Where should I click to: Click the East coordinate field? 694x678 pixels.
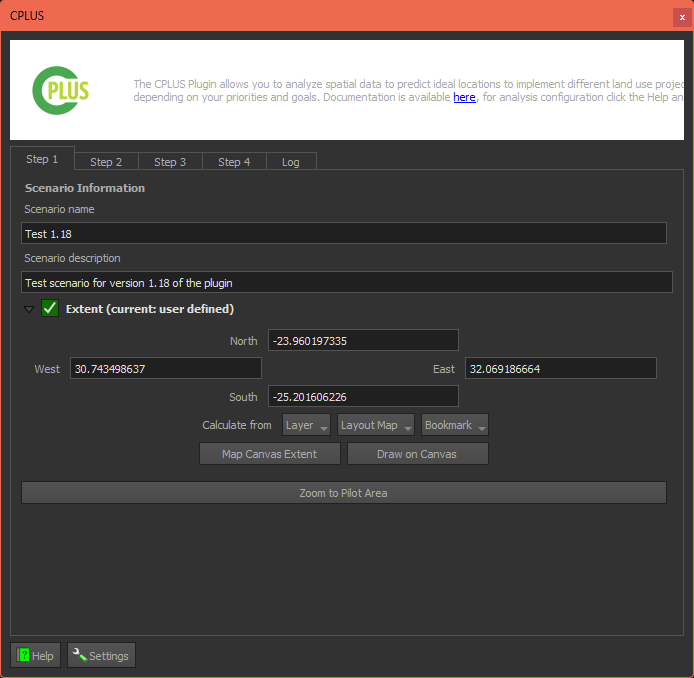(x=560, y=368)
